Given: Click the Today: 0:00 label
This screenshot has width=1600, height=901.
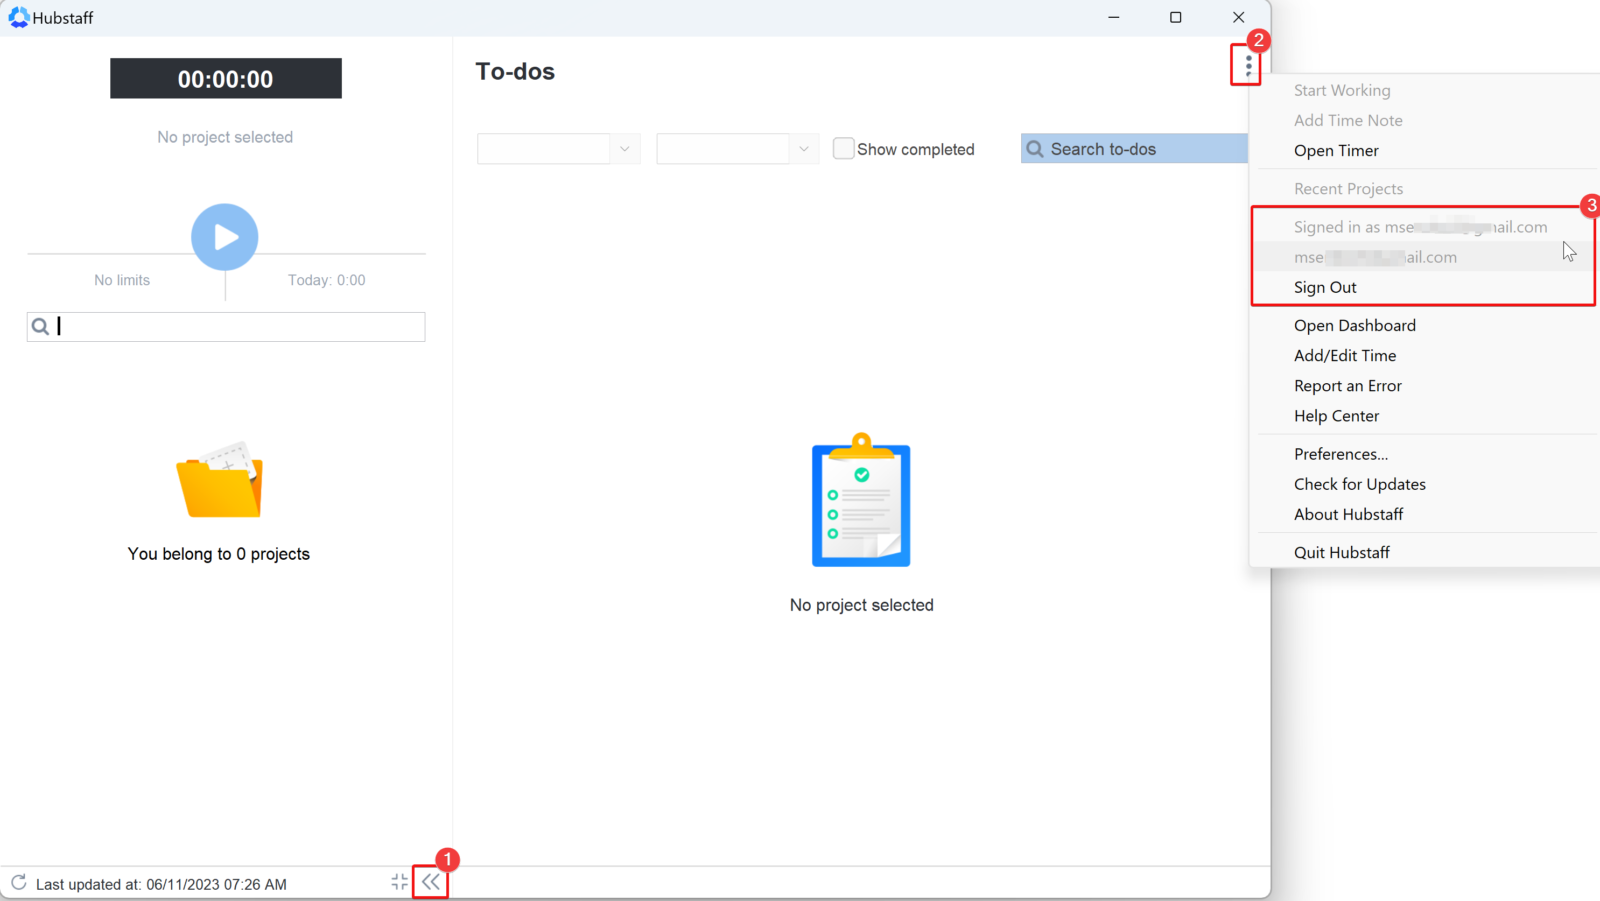Looking at the screenshot, I should pyautogui.click(x=327, y=280).
